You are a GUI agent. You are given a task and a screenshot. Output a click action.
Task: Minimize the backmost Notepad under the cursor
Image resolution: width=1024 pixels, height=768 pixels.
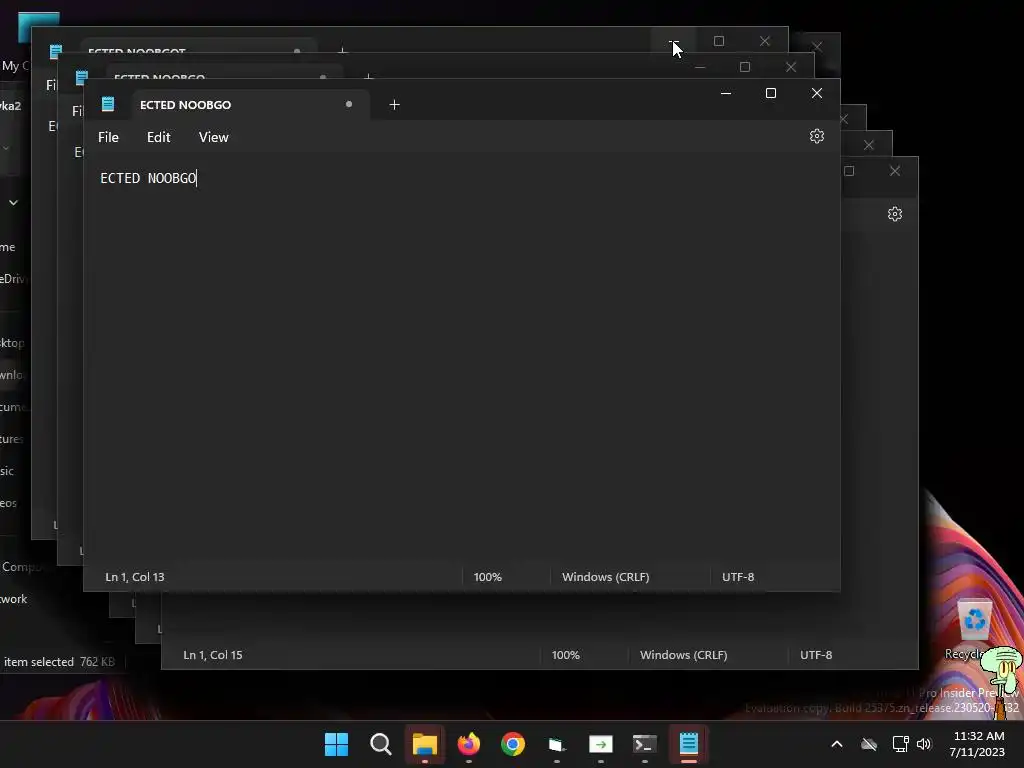pyautogui.click(x=673, y=41)
